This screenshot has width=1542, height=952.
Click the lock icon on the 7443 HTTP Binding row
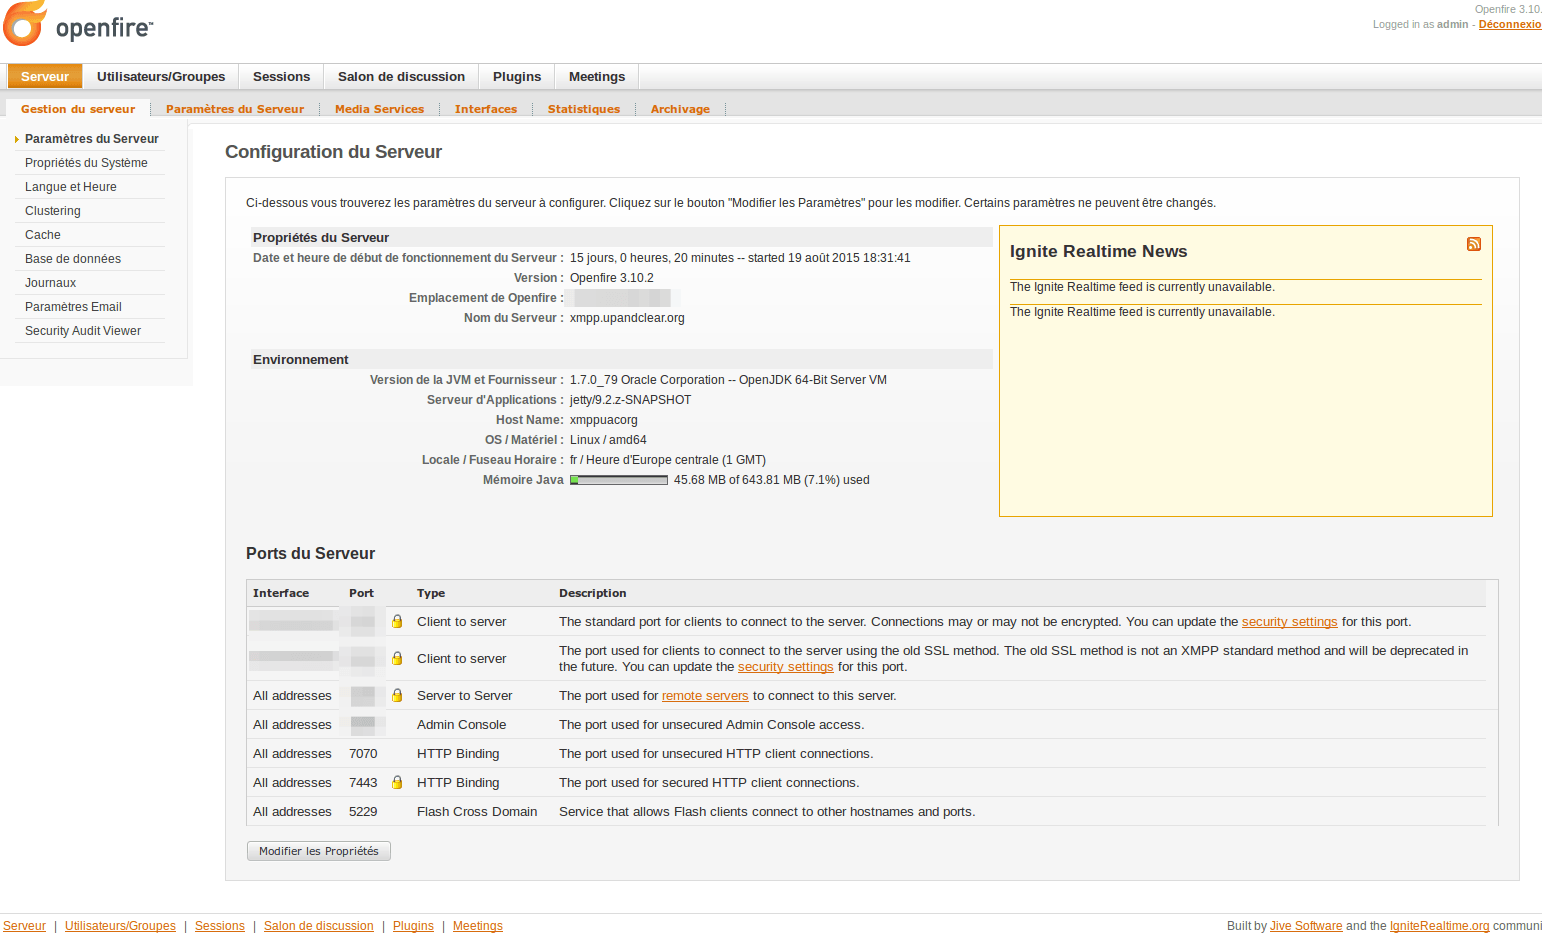tap(397, 782)
